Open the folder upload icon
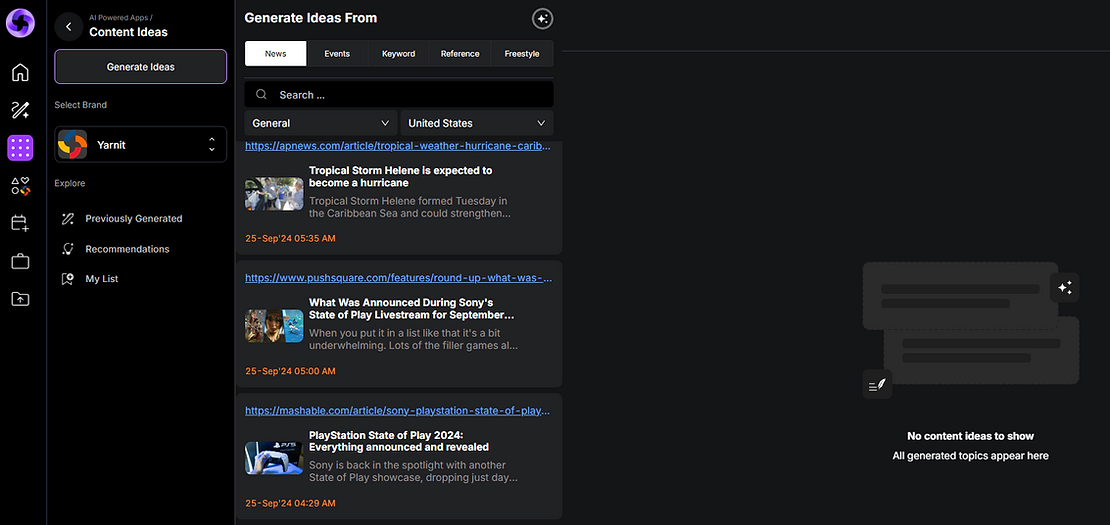Viewport: 1110px width, 525px height. click(20, 299)
